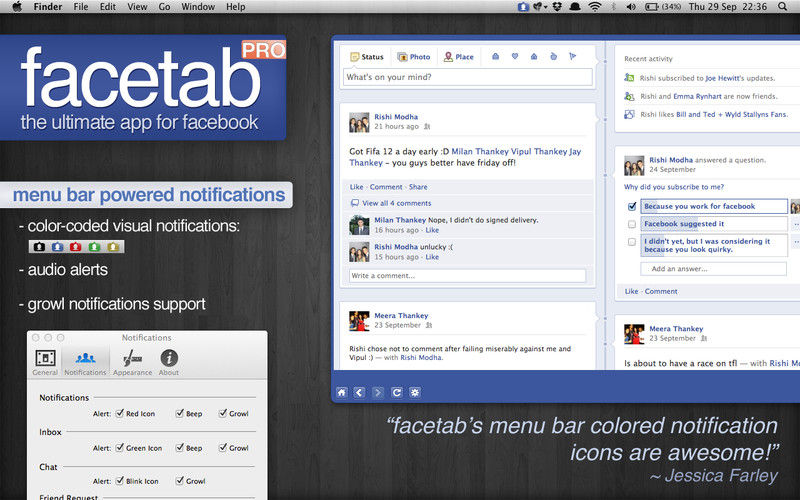The height and width of the screenshot is (500, 800).
Task: Open Spotlight search magnifier
Action: (783, 7)
